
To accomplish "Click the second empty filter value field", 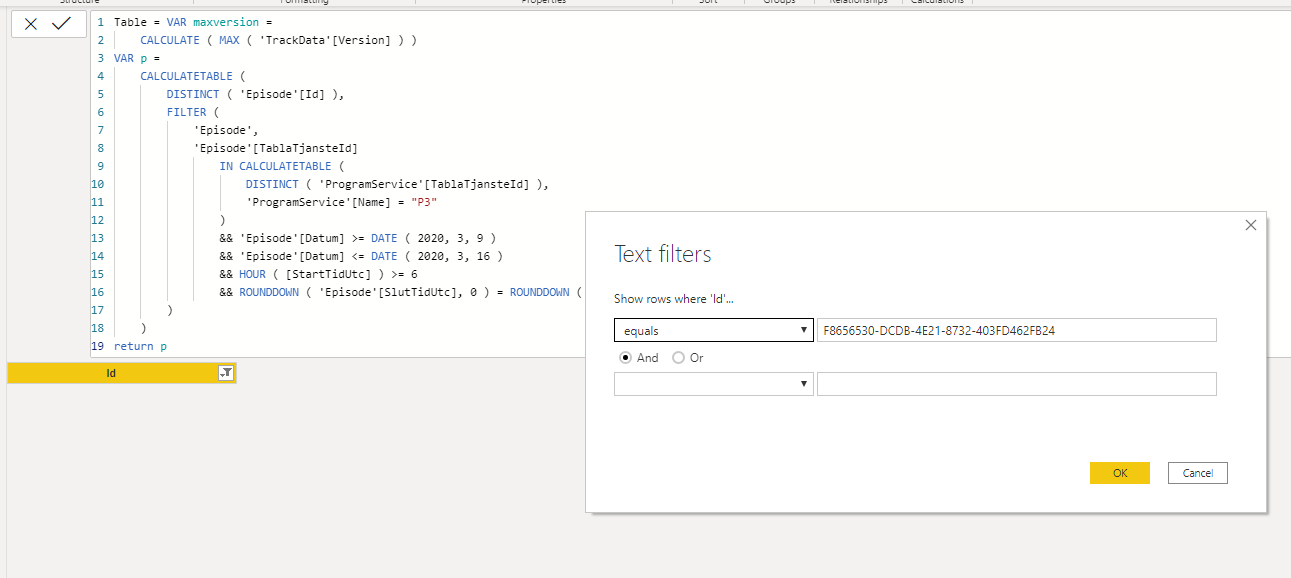I will (x=1016, y=384).
